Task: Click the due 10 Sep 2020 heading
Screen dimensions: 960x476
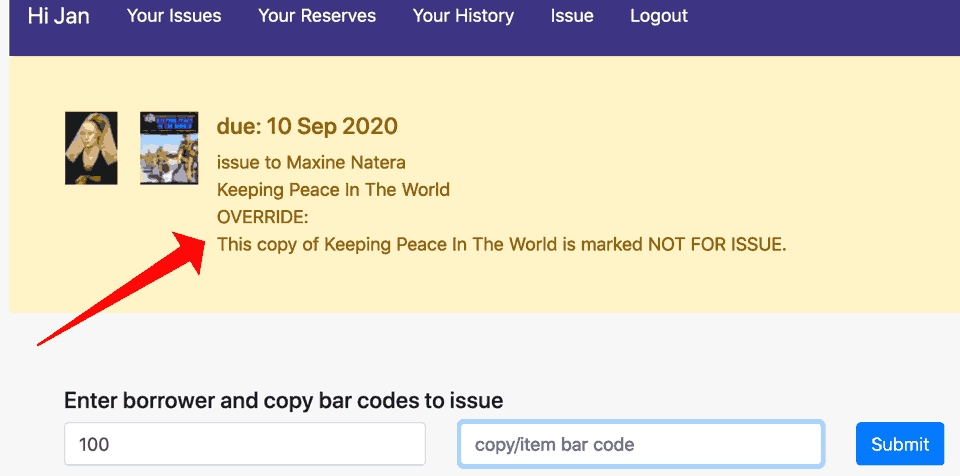Action: tap(307, 127)
